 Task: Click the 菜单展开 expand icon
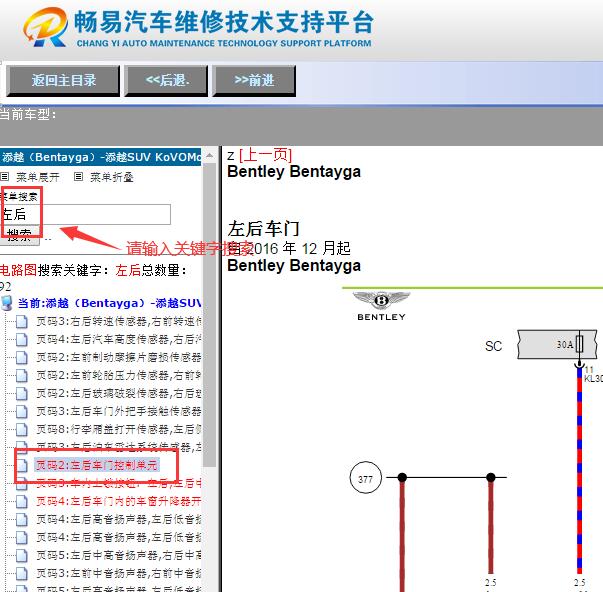tap(5, 177)
